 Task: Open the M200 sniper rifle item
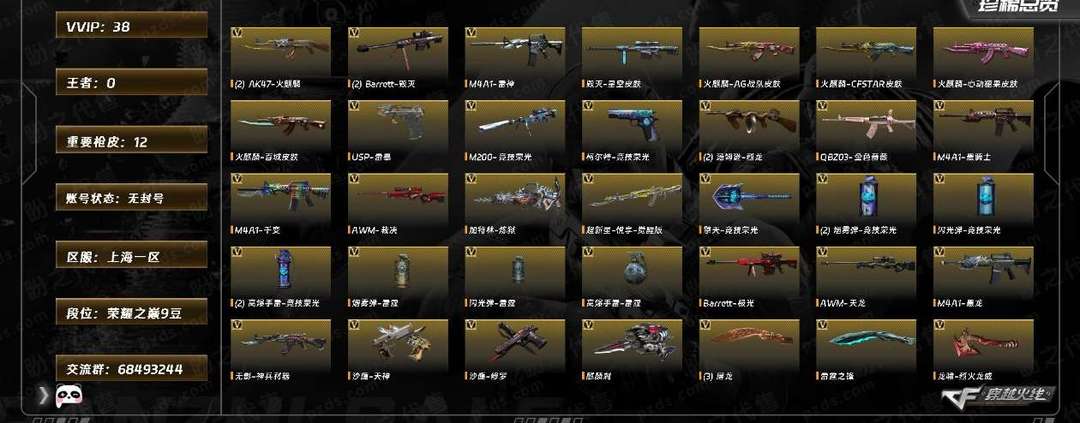[x=515, y=125]
